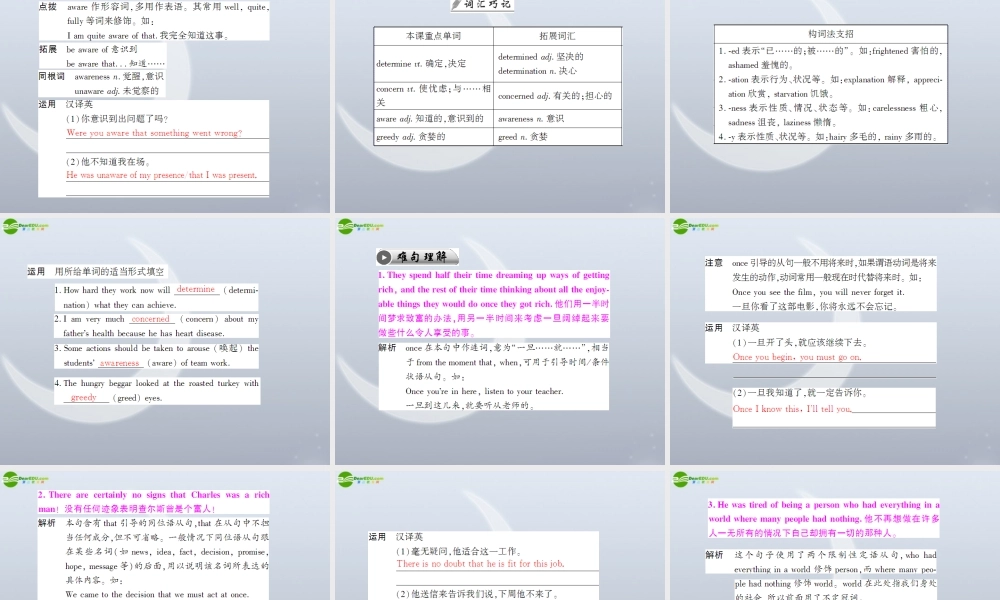Click rule 4 '-y 表示性质、状况等'

(x=827, y=137)
